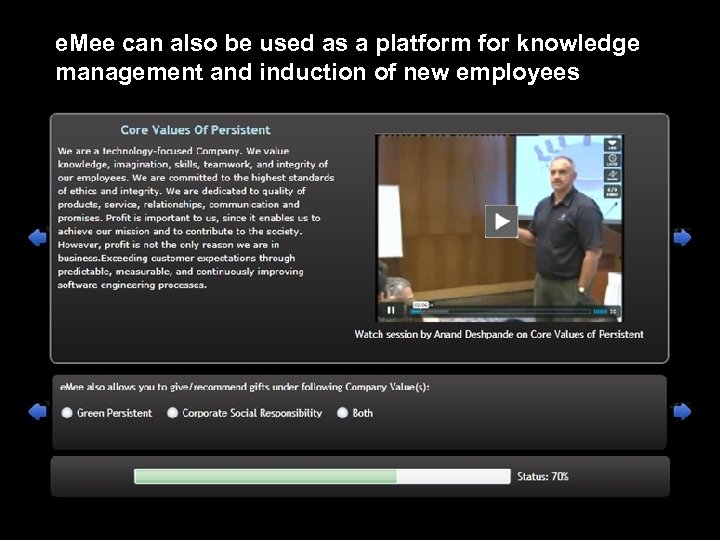The image size is (720, 540).
Task: Click the green status progress bar
Action: pos(322,476)
